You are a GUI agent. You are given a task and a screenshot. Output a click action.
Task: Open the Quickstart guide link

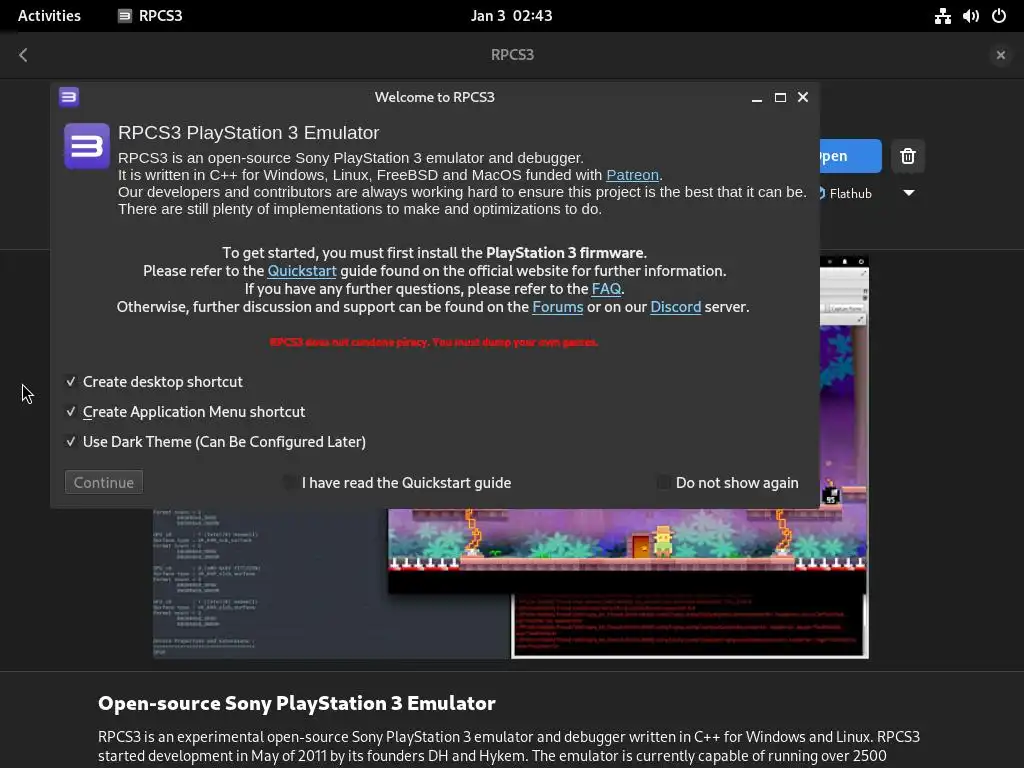point(302,271)
